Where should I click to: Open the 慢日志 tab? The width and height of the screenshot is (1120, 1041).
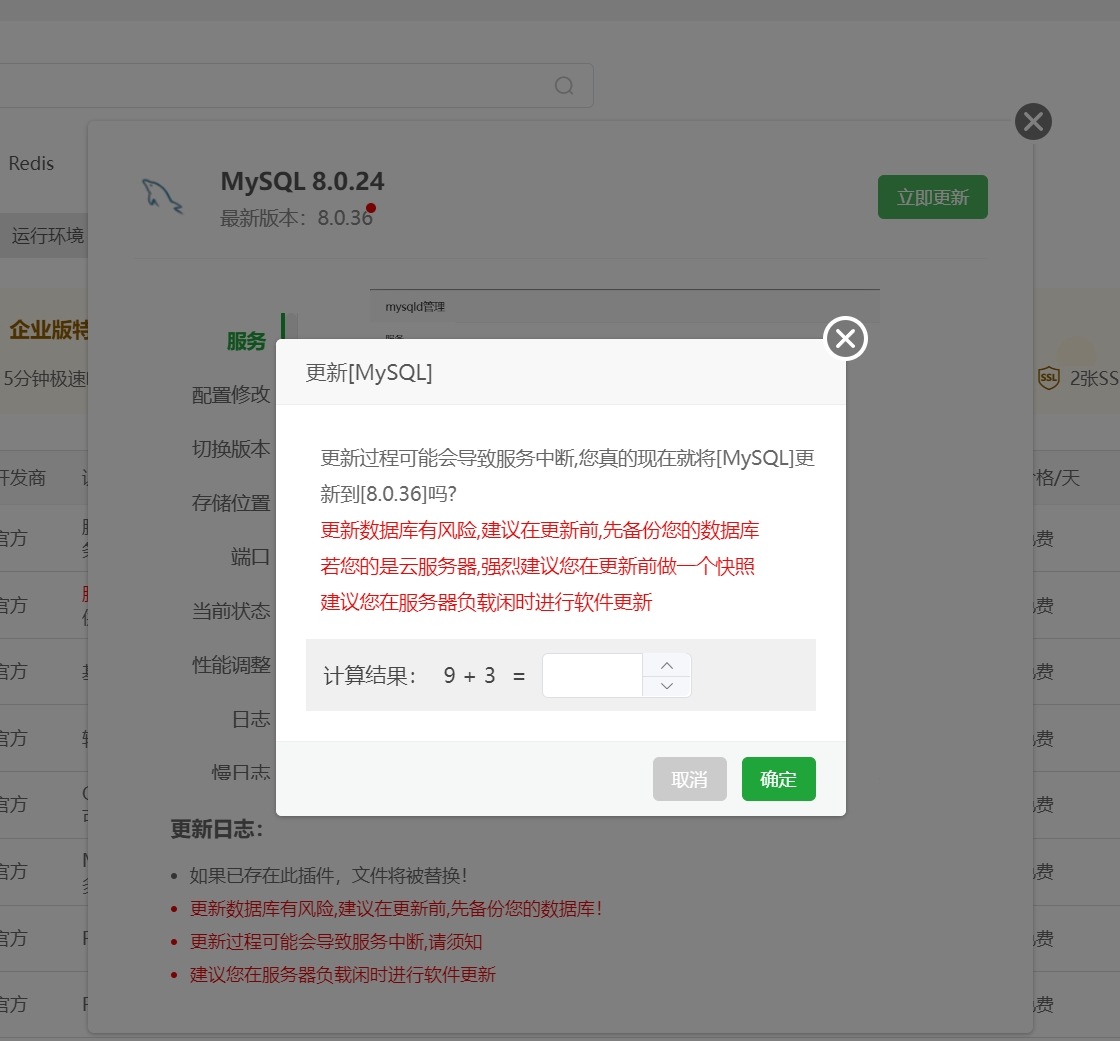tap(241, 772)
